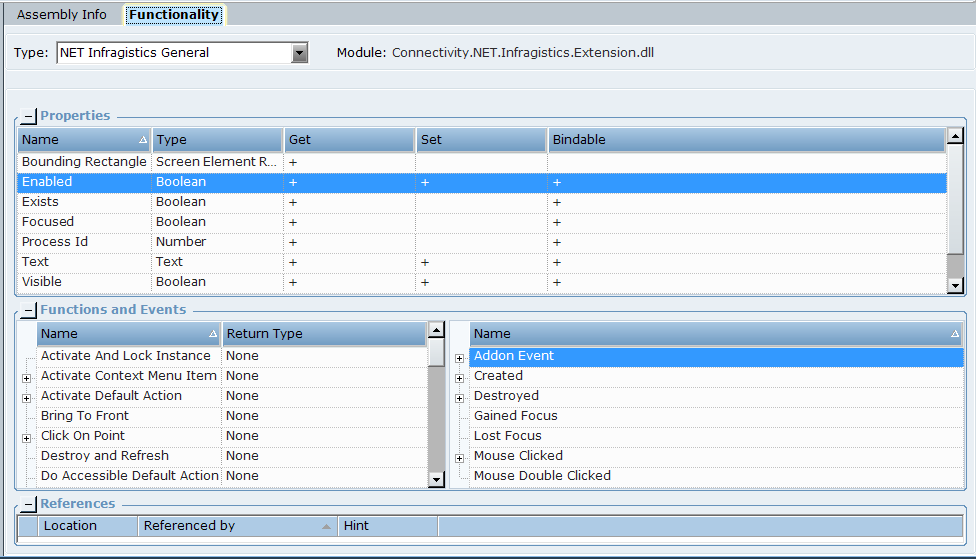Select the Functionality tab
Screen dimensions: 976x559
tap(174, 15)
